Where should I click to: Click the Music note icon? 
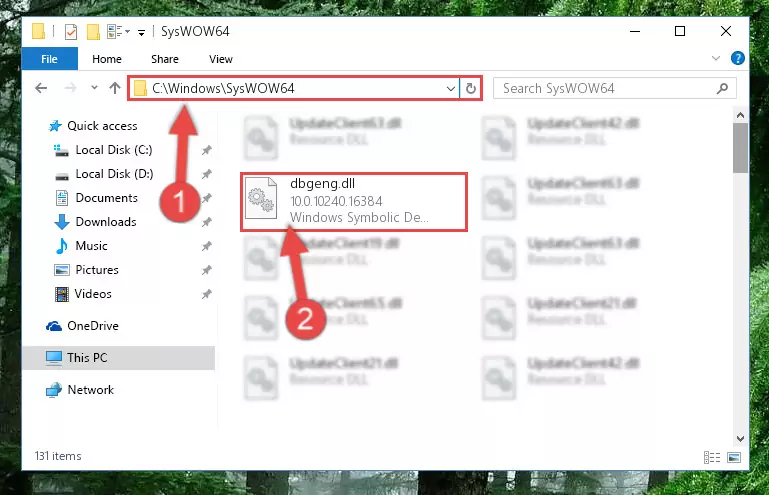point(61,246)
